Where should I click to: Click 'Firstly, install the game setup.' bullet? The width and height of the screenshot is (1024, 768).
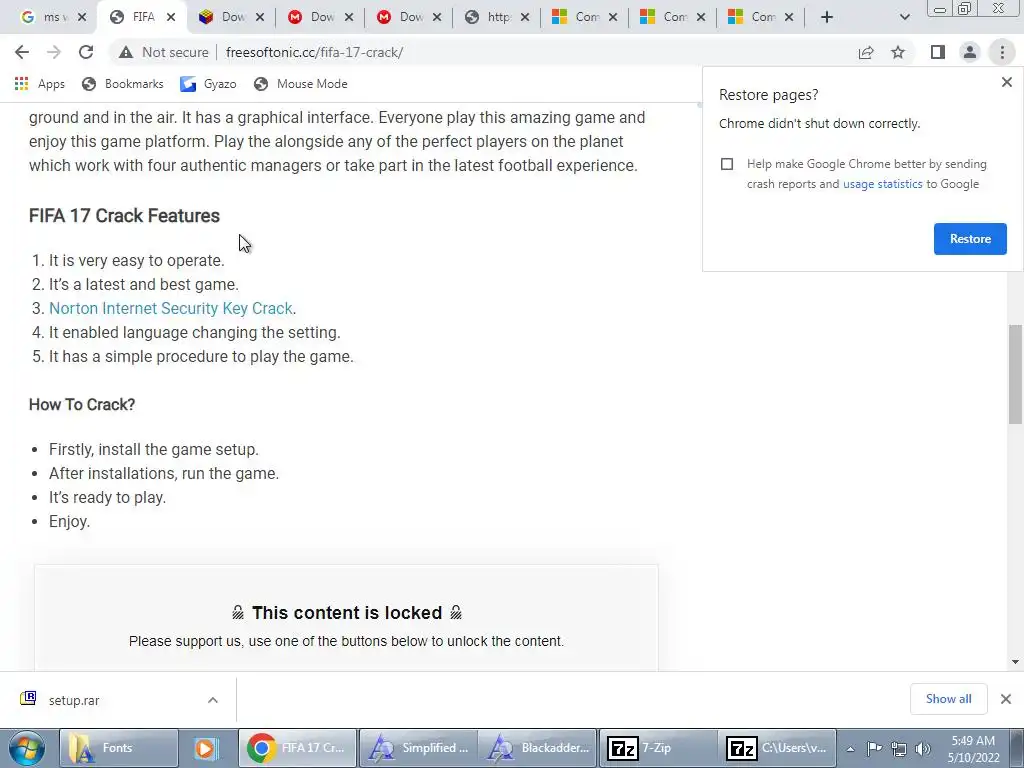coord(153,449)
